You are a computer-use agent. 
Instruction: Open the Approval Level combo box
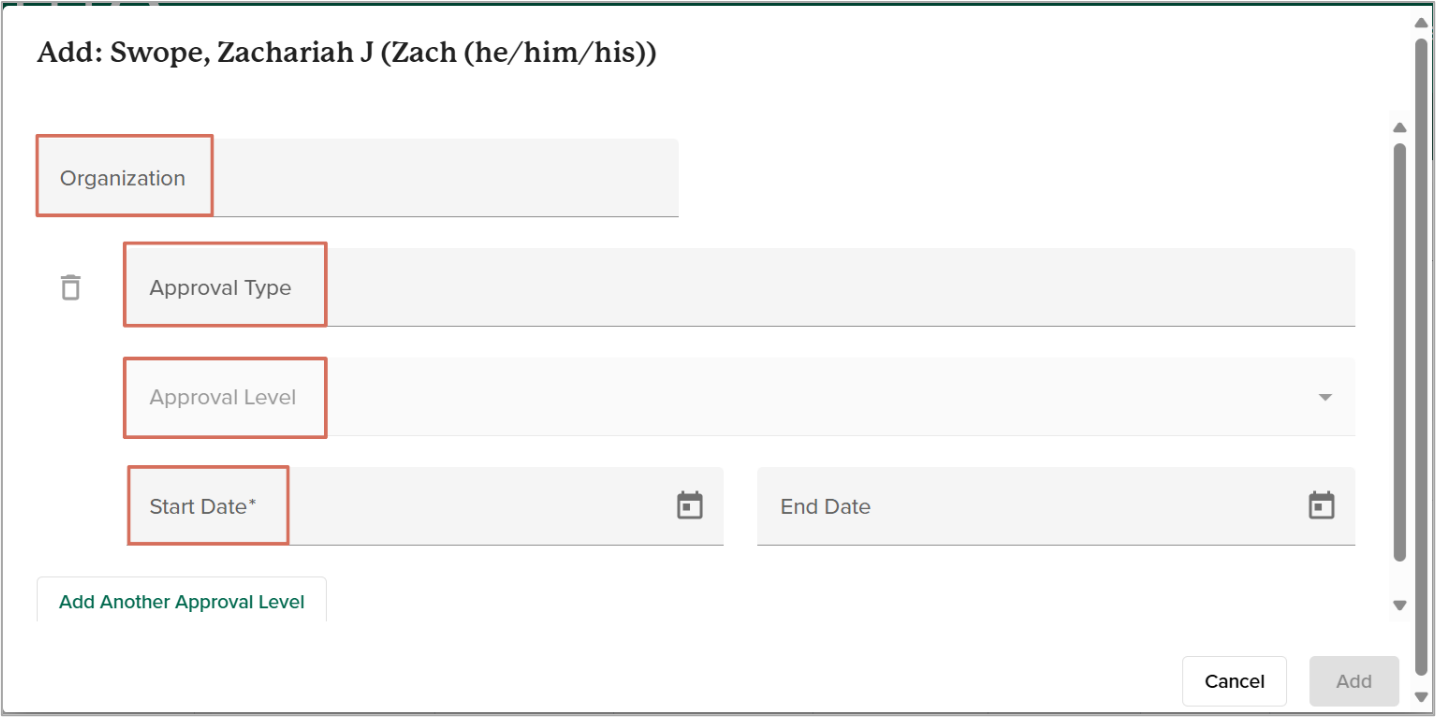(x=800, y=397)
